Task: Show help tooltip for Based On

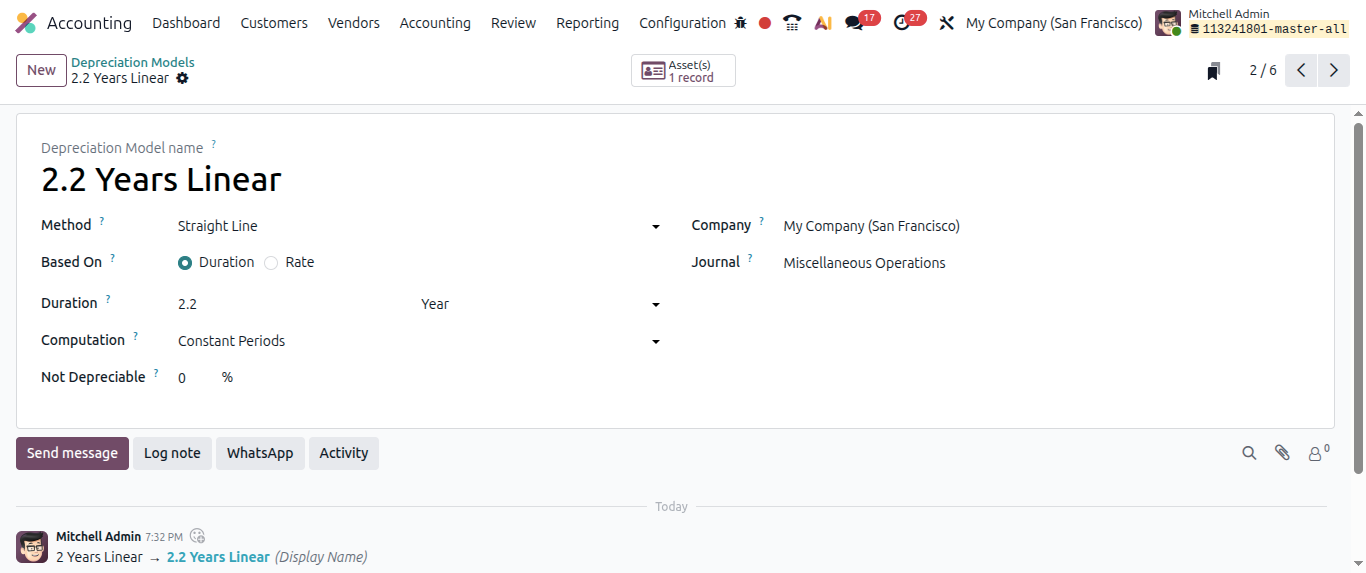Action: (112, 258)
